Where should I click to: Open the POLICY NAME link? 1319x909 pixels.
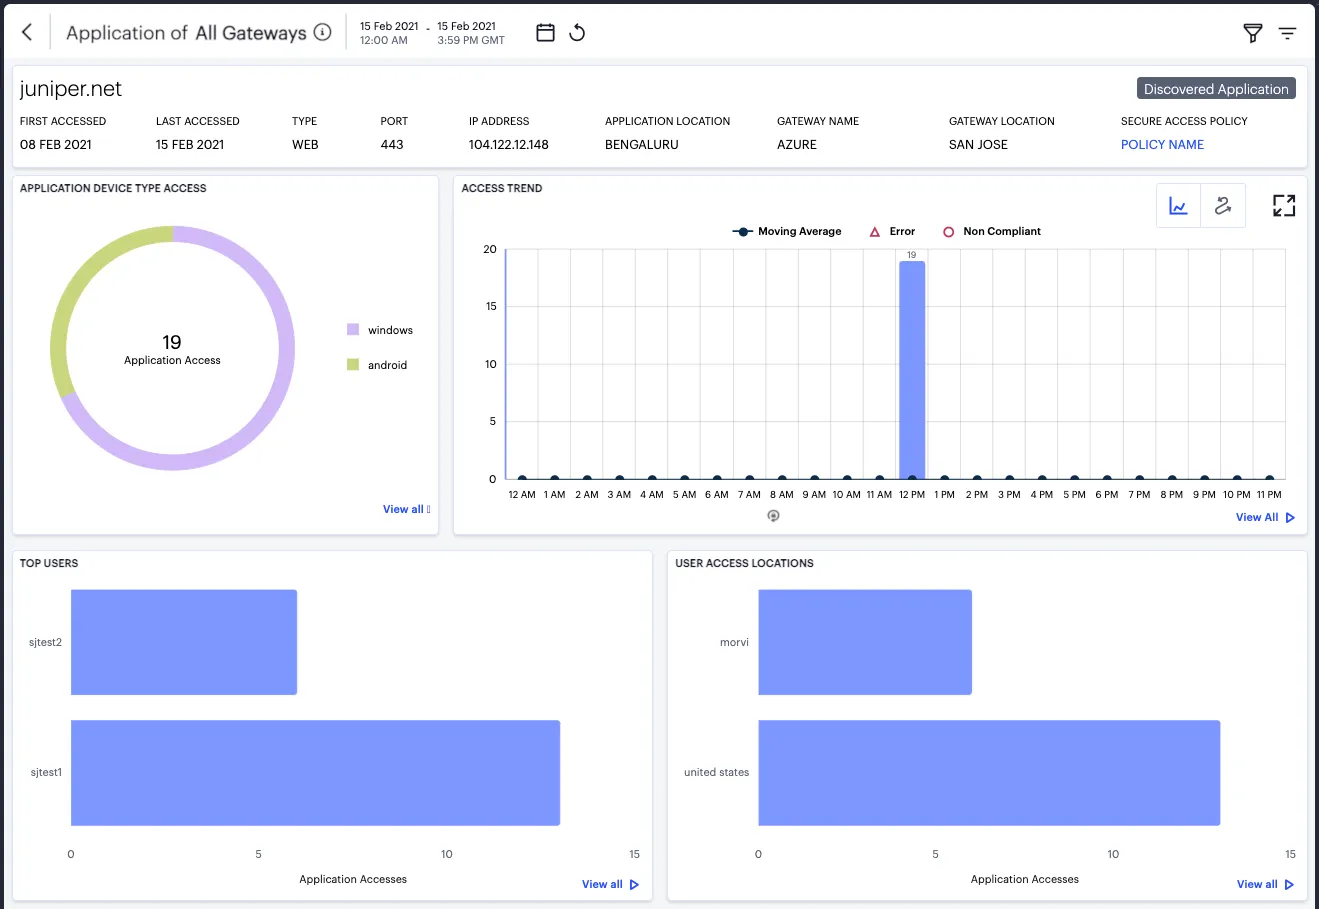click(x=1162, y=144)
